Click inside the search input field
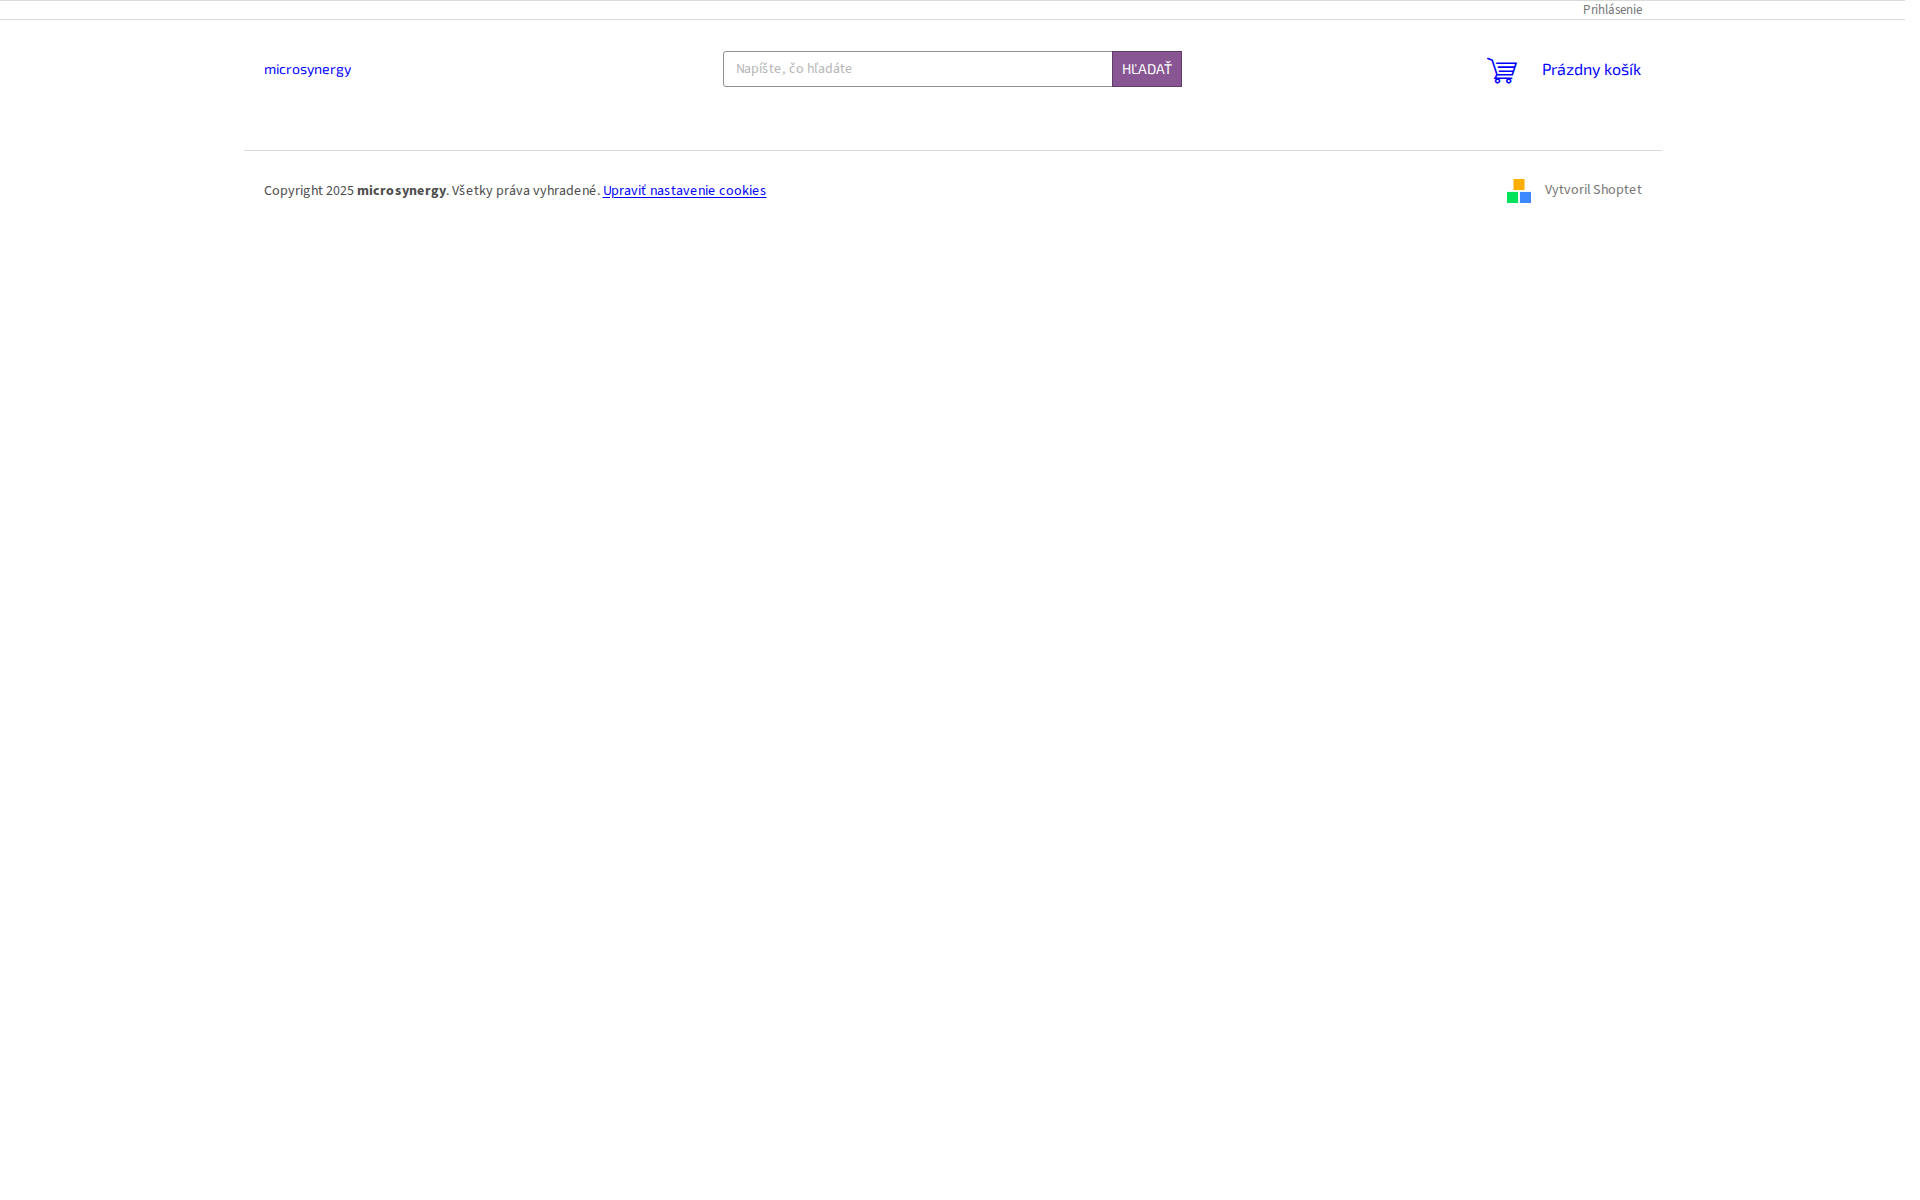 (917, 68)
